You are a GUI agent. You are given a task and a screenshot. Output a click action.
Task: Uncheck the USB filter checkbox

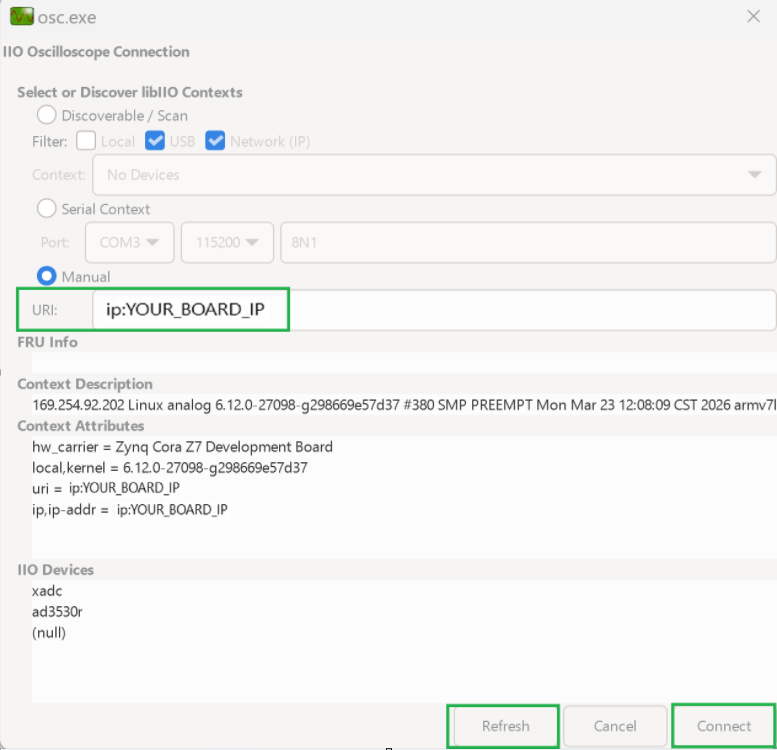click(x=155, y=141)
